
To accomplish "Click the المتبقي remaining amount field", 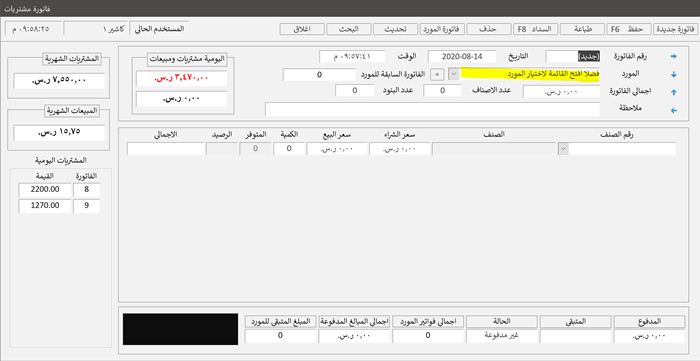I will coord(575,336).
